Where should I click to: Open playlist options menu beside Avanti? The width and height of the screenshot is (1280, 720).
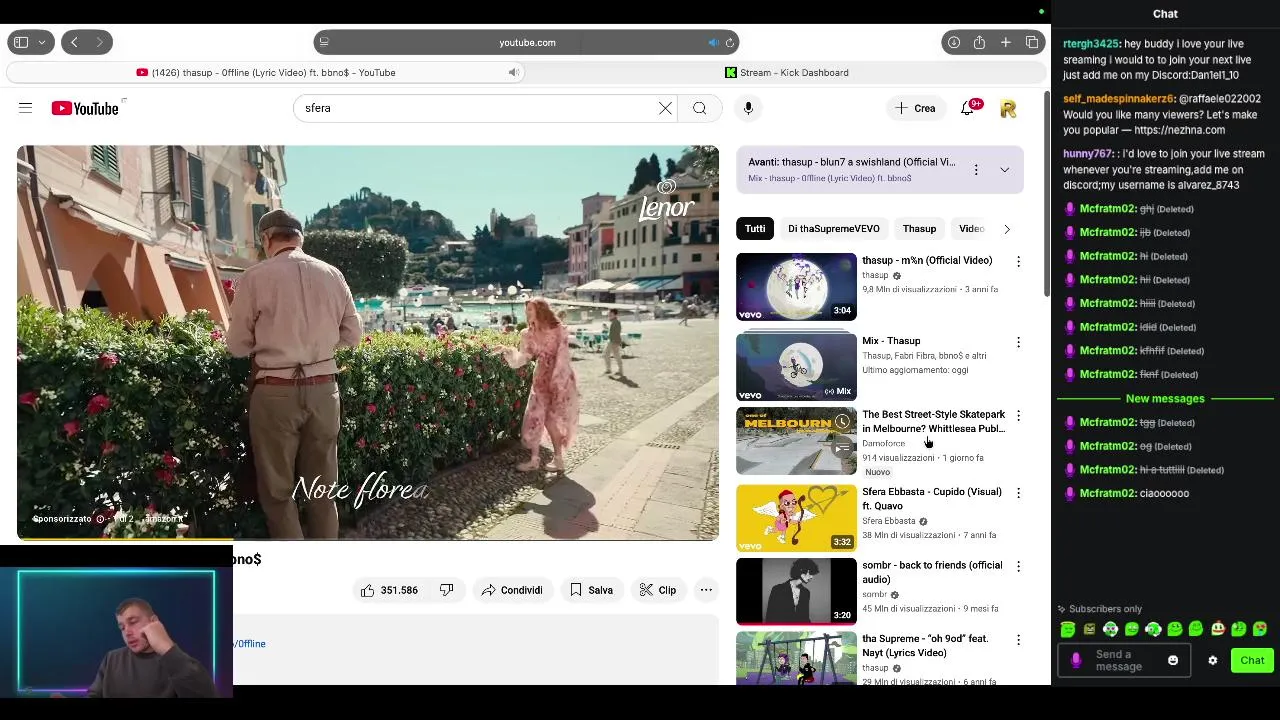(976, 170)
